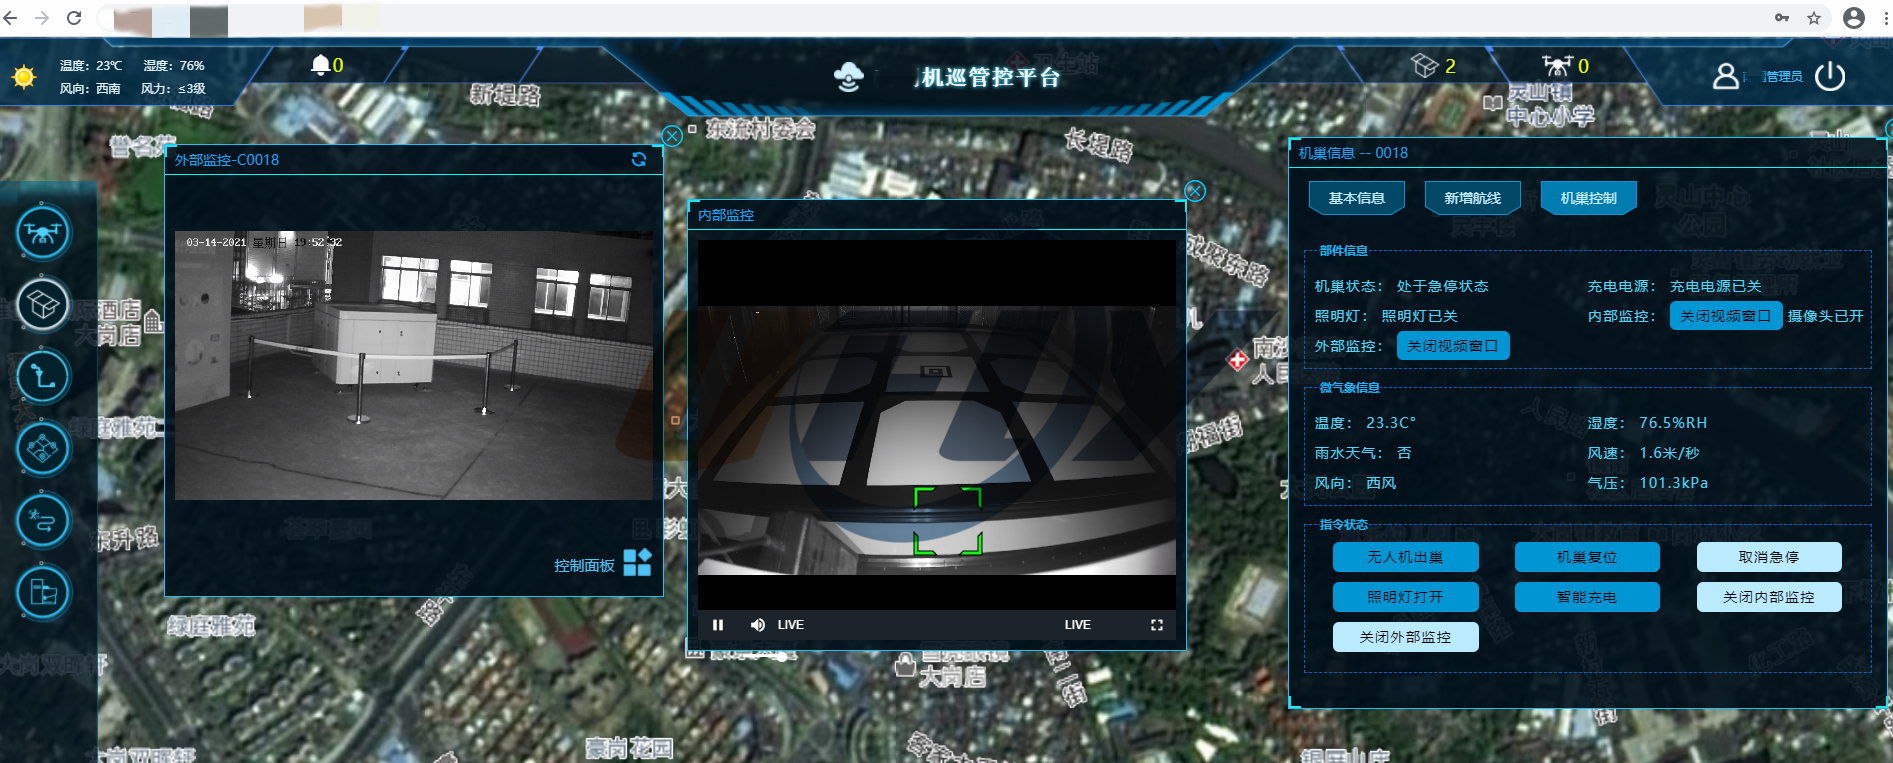This screenshot has height=763, width=1893.
Task: Click the 关闭外部监控 button
Action: pyautogui.click(x=1405, y=637)
